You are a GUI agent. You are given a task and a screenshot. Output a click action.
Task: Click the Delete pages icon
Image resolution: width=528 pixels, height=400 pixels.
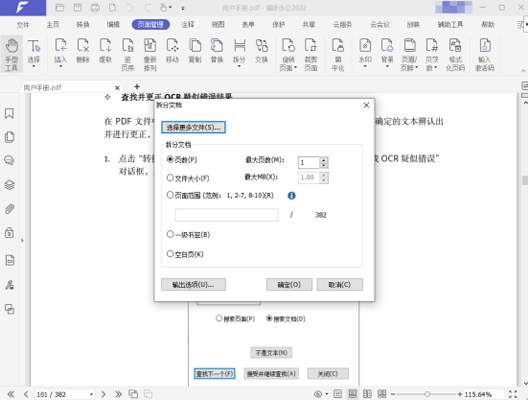83,46
